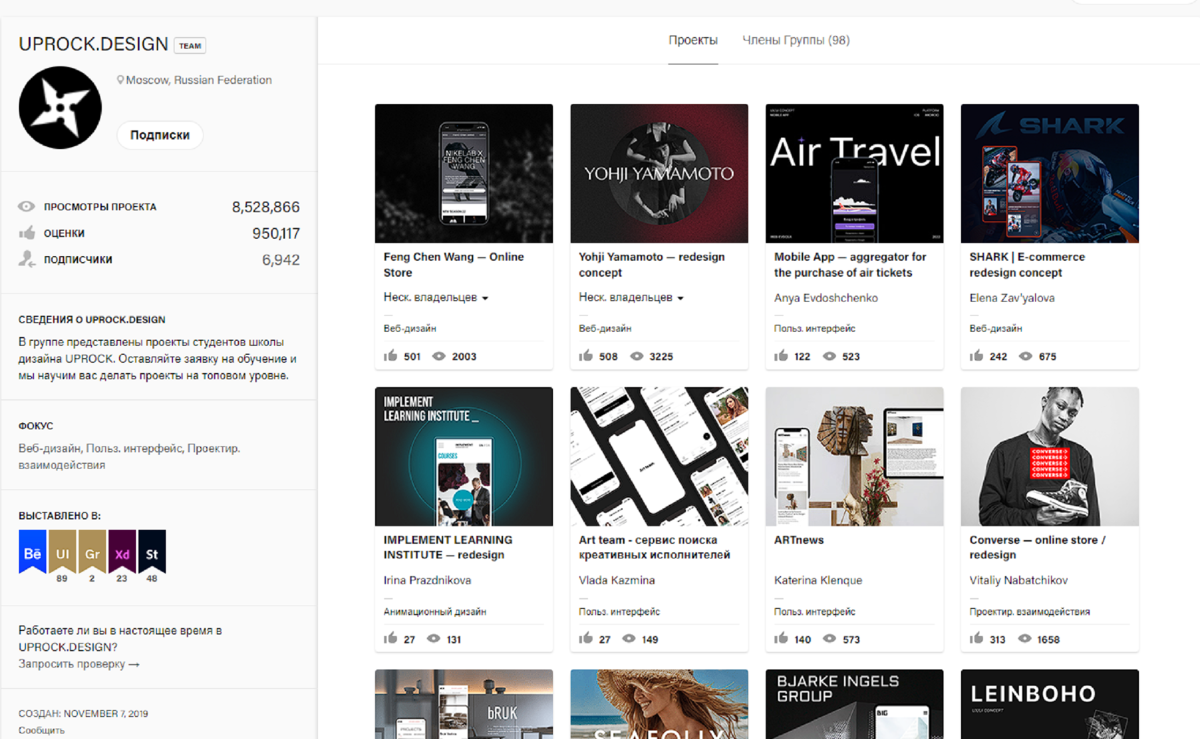This screenshot has width=1200, height=739.
Task: Like the Art team project thumbs-up
Action: pos(586,639)
